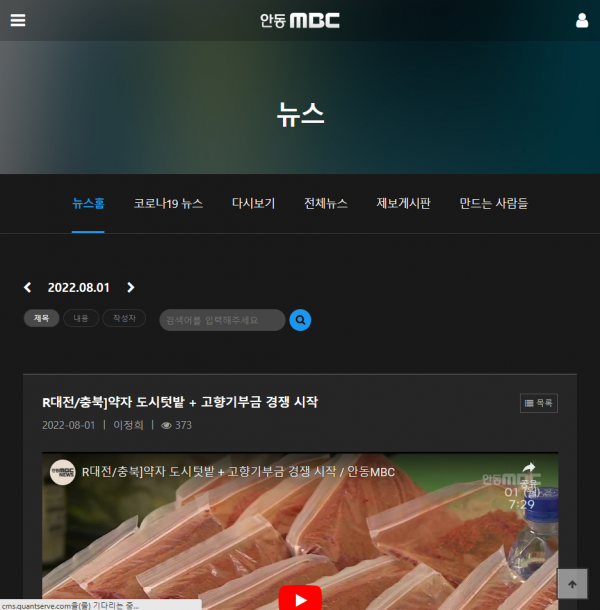Focus the 검색어를 입력해주세요 search field
Viewport: 600px width, 610px height.
222,320
